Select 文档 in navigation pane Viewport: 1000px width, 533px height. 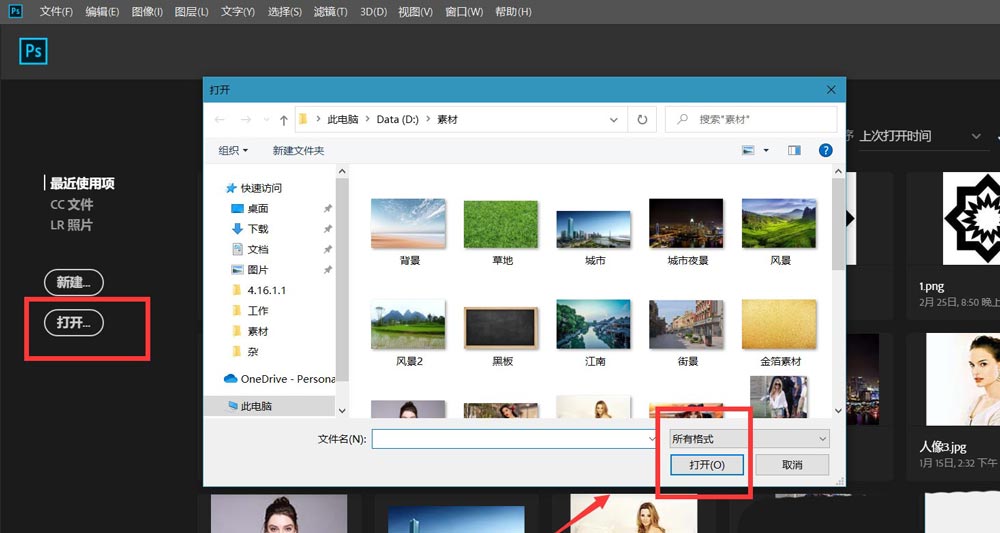pyautogui.click(x=250, y=249)
